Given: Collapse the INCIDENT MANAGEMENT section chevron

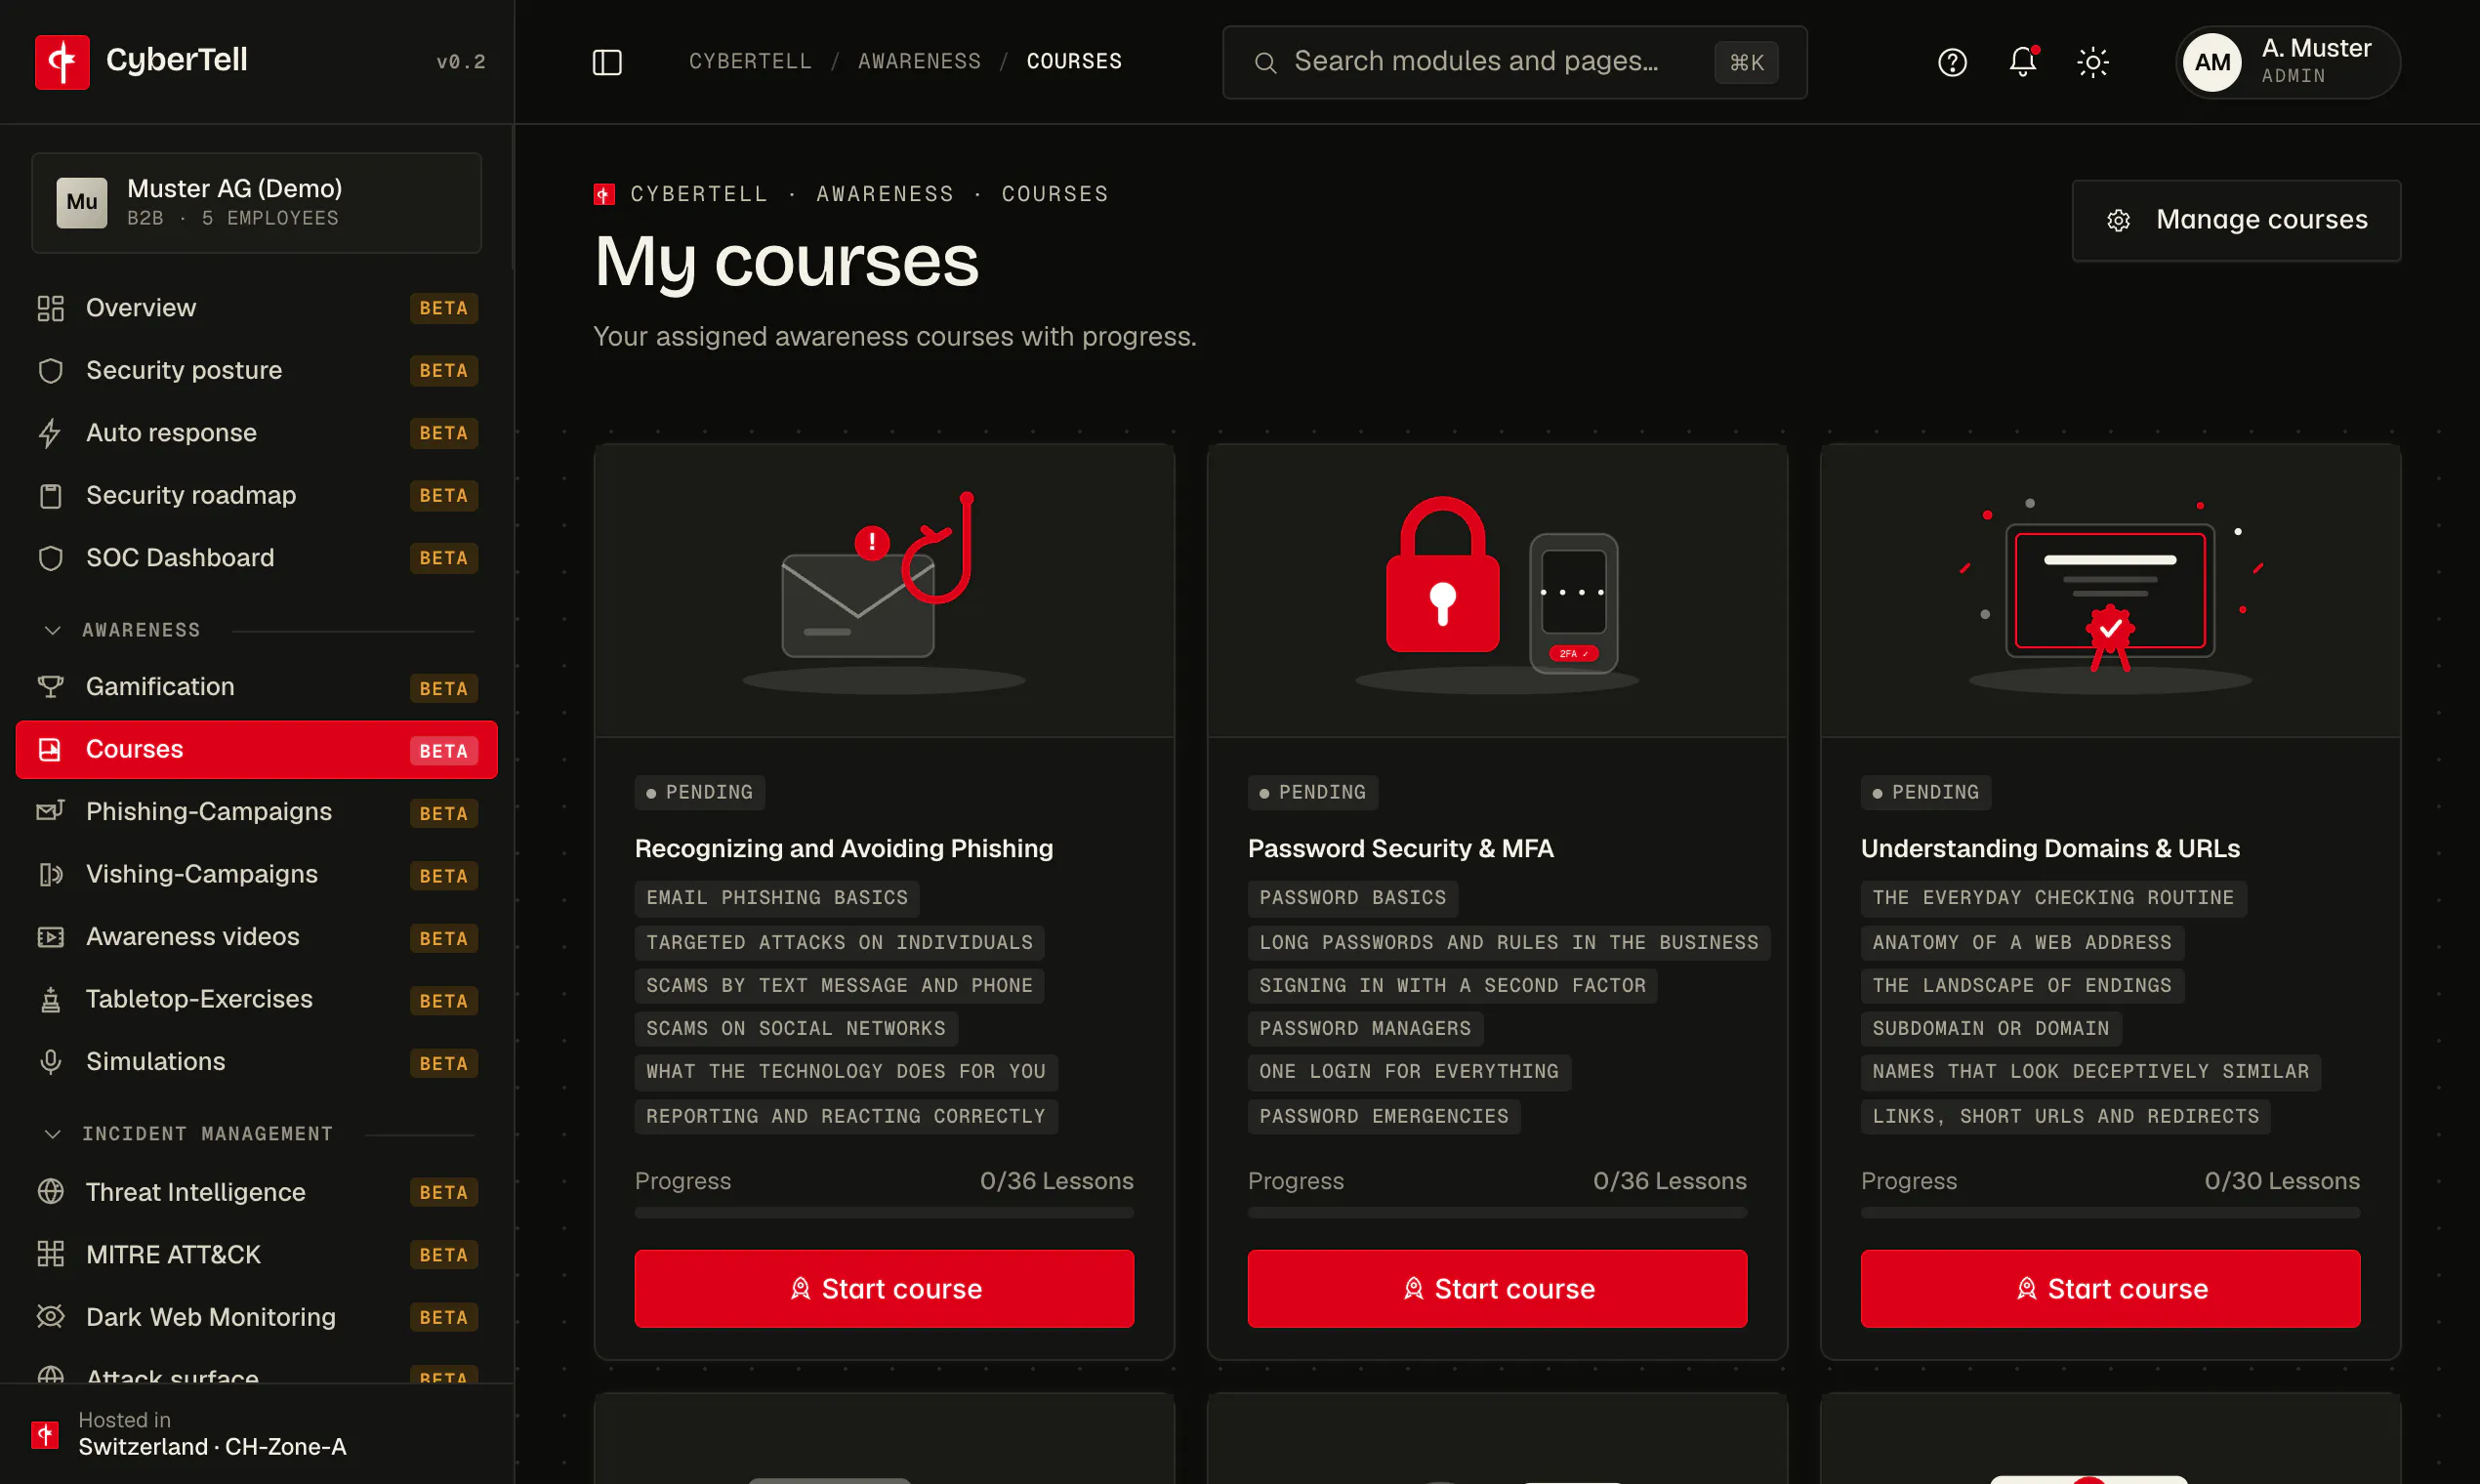Looking at the screenshot, I should [53, 1133].
